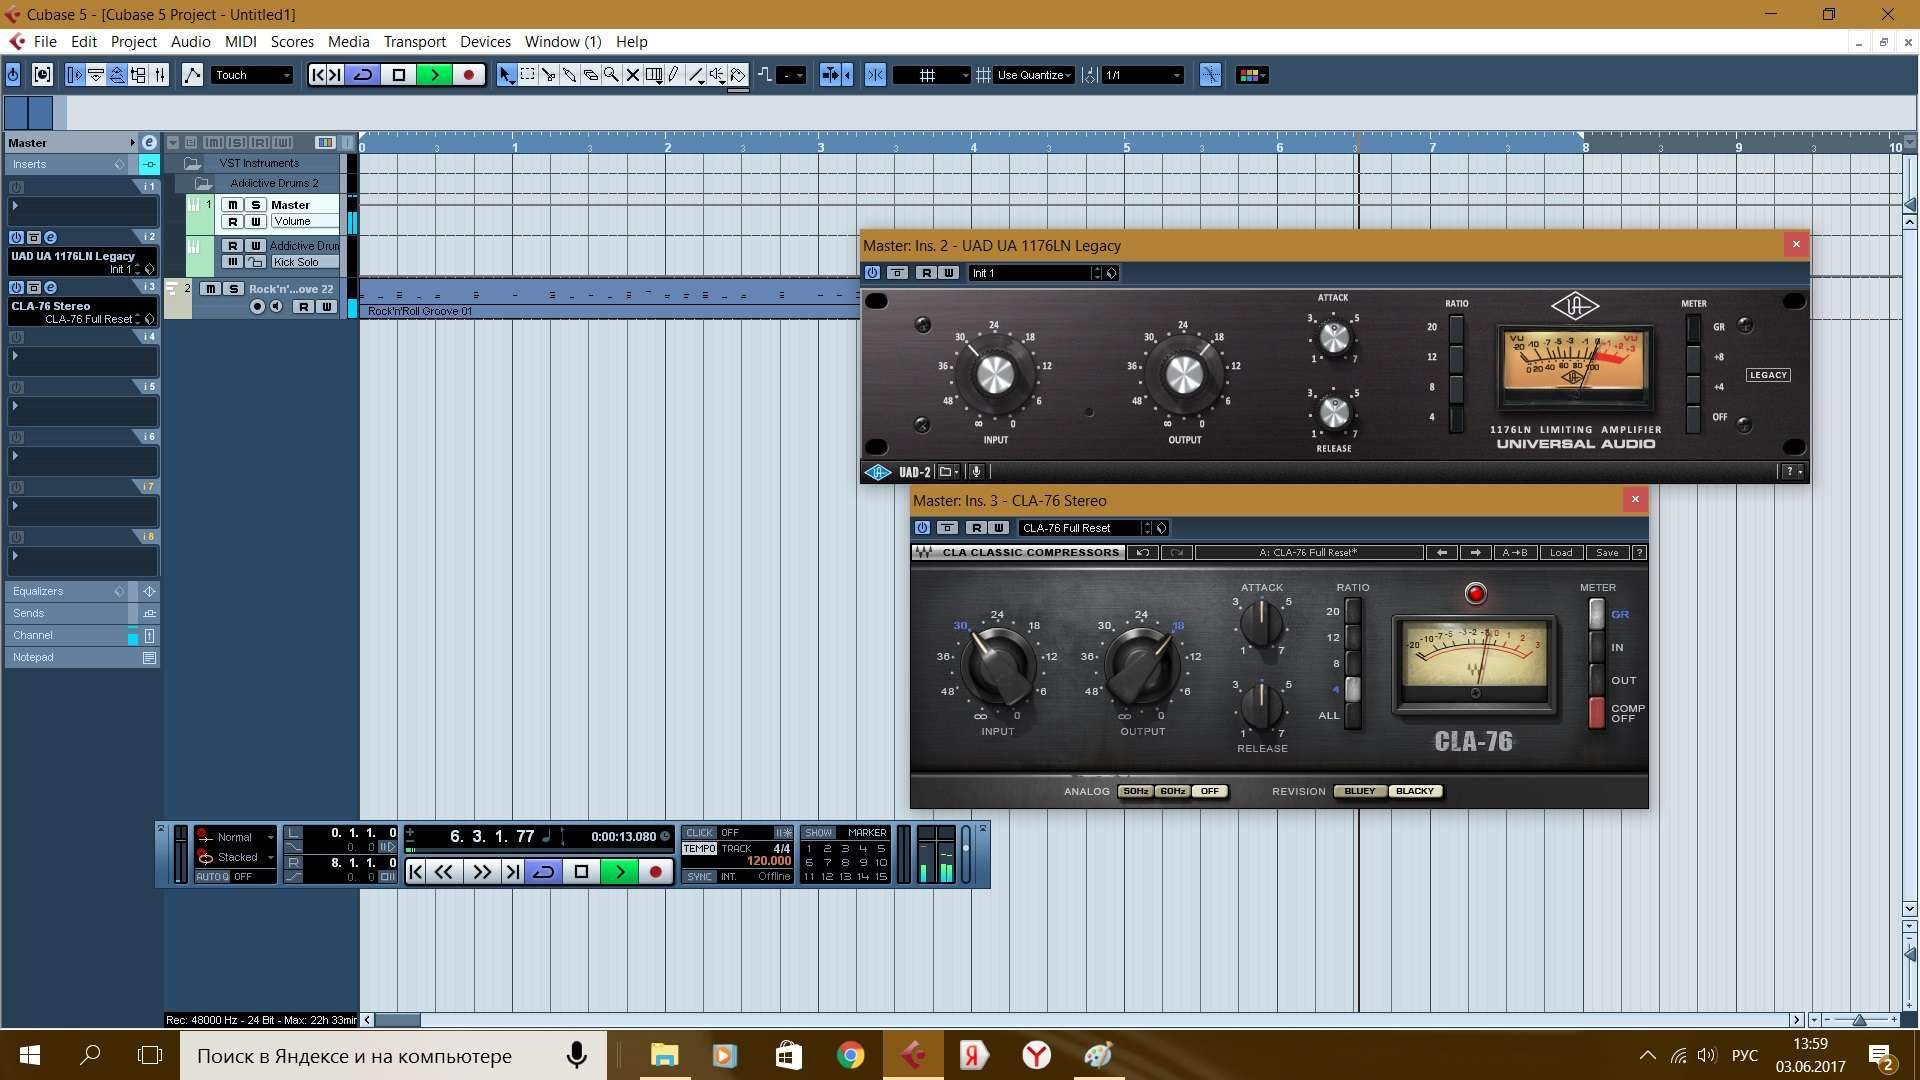
Task: Mute the Rock'n' groove track
Action: pyautogui.click(x=210, y=289)
